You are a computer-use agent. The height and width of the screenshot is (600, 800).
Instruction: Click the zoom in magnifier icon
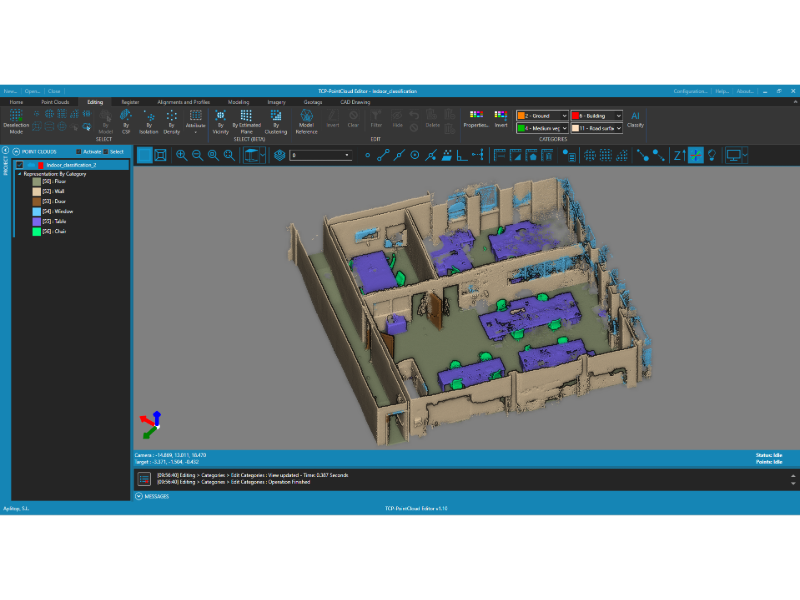click(182, 155)
